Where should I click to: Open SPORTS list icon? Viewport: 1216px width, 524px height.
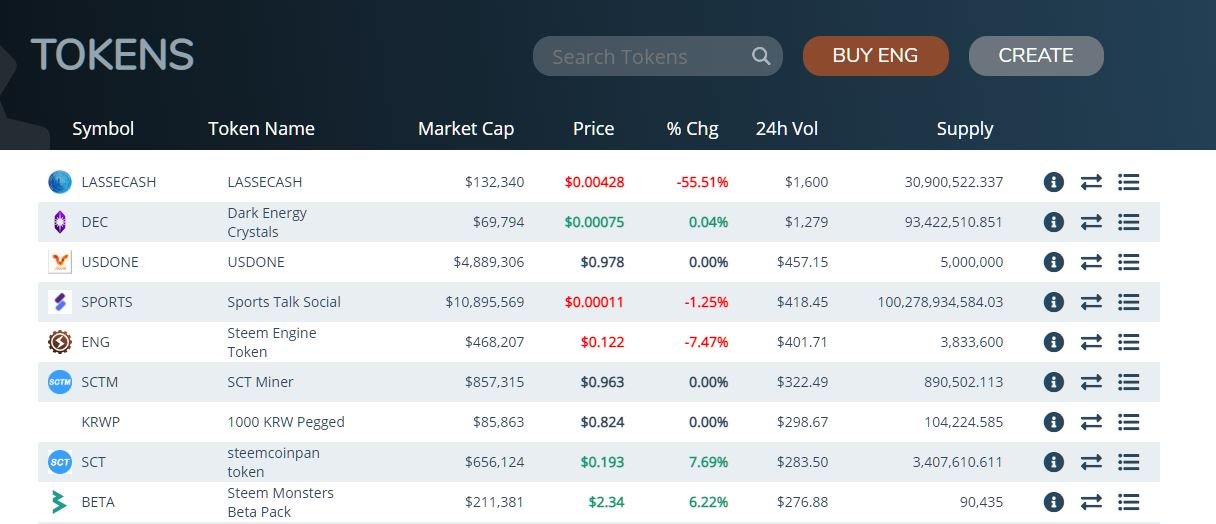click(x=1129, y=302)
